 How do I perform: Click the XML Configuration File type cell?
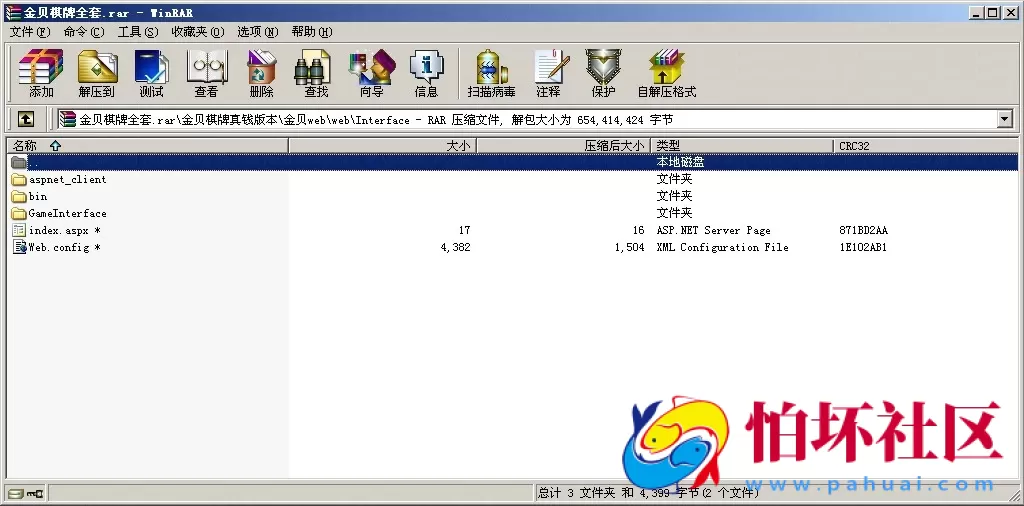click(722, 247)
